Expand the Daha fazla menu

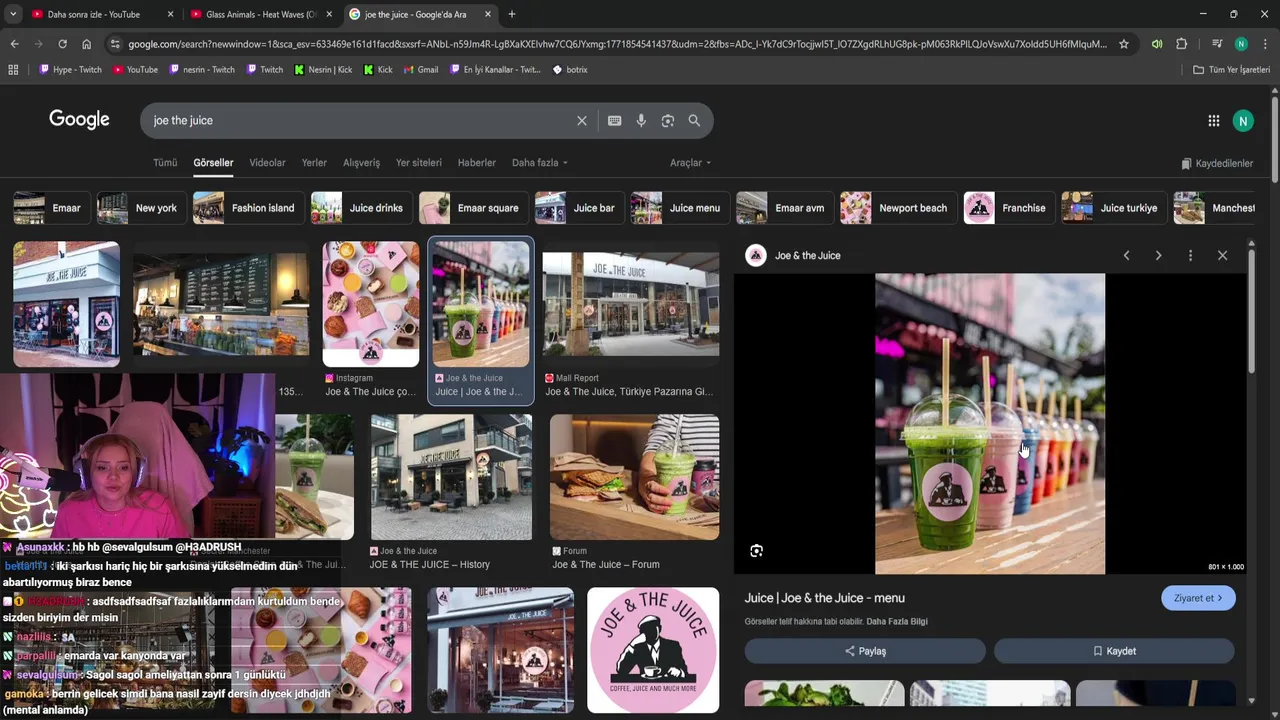click(x=540, y=163)
